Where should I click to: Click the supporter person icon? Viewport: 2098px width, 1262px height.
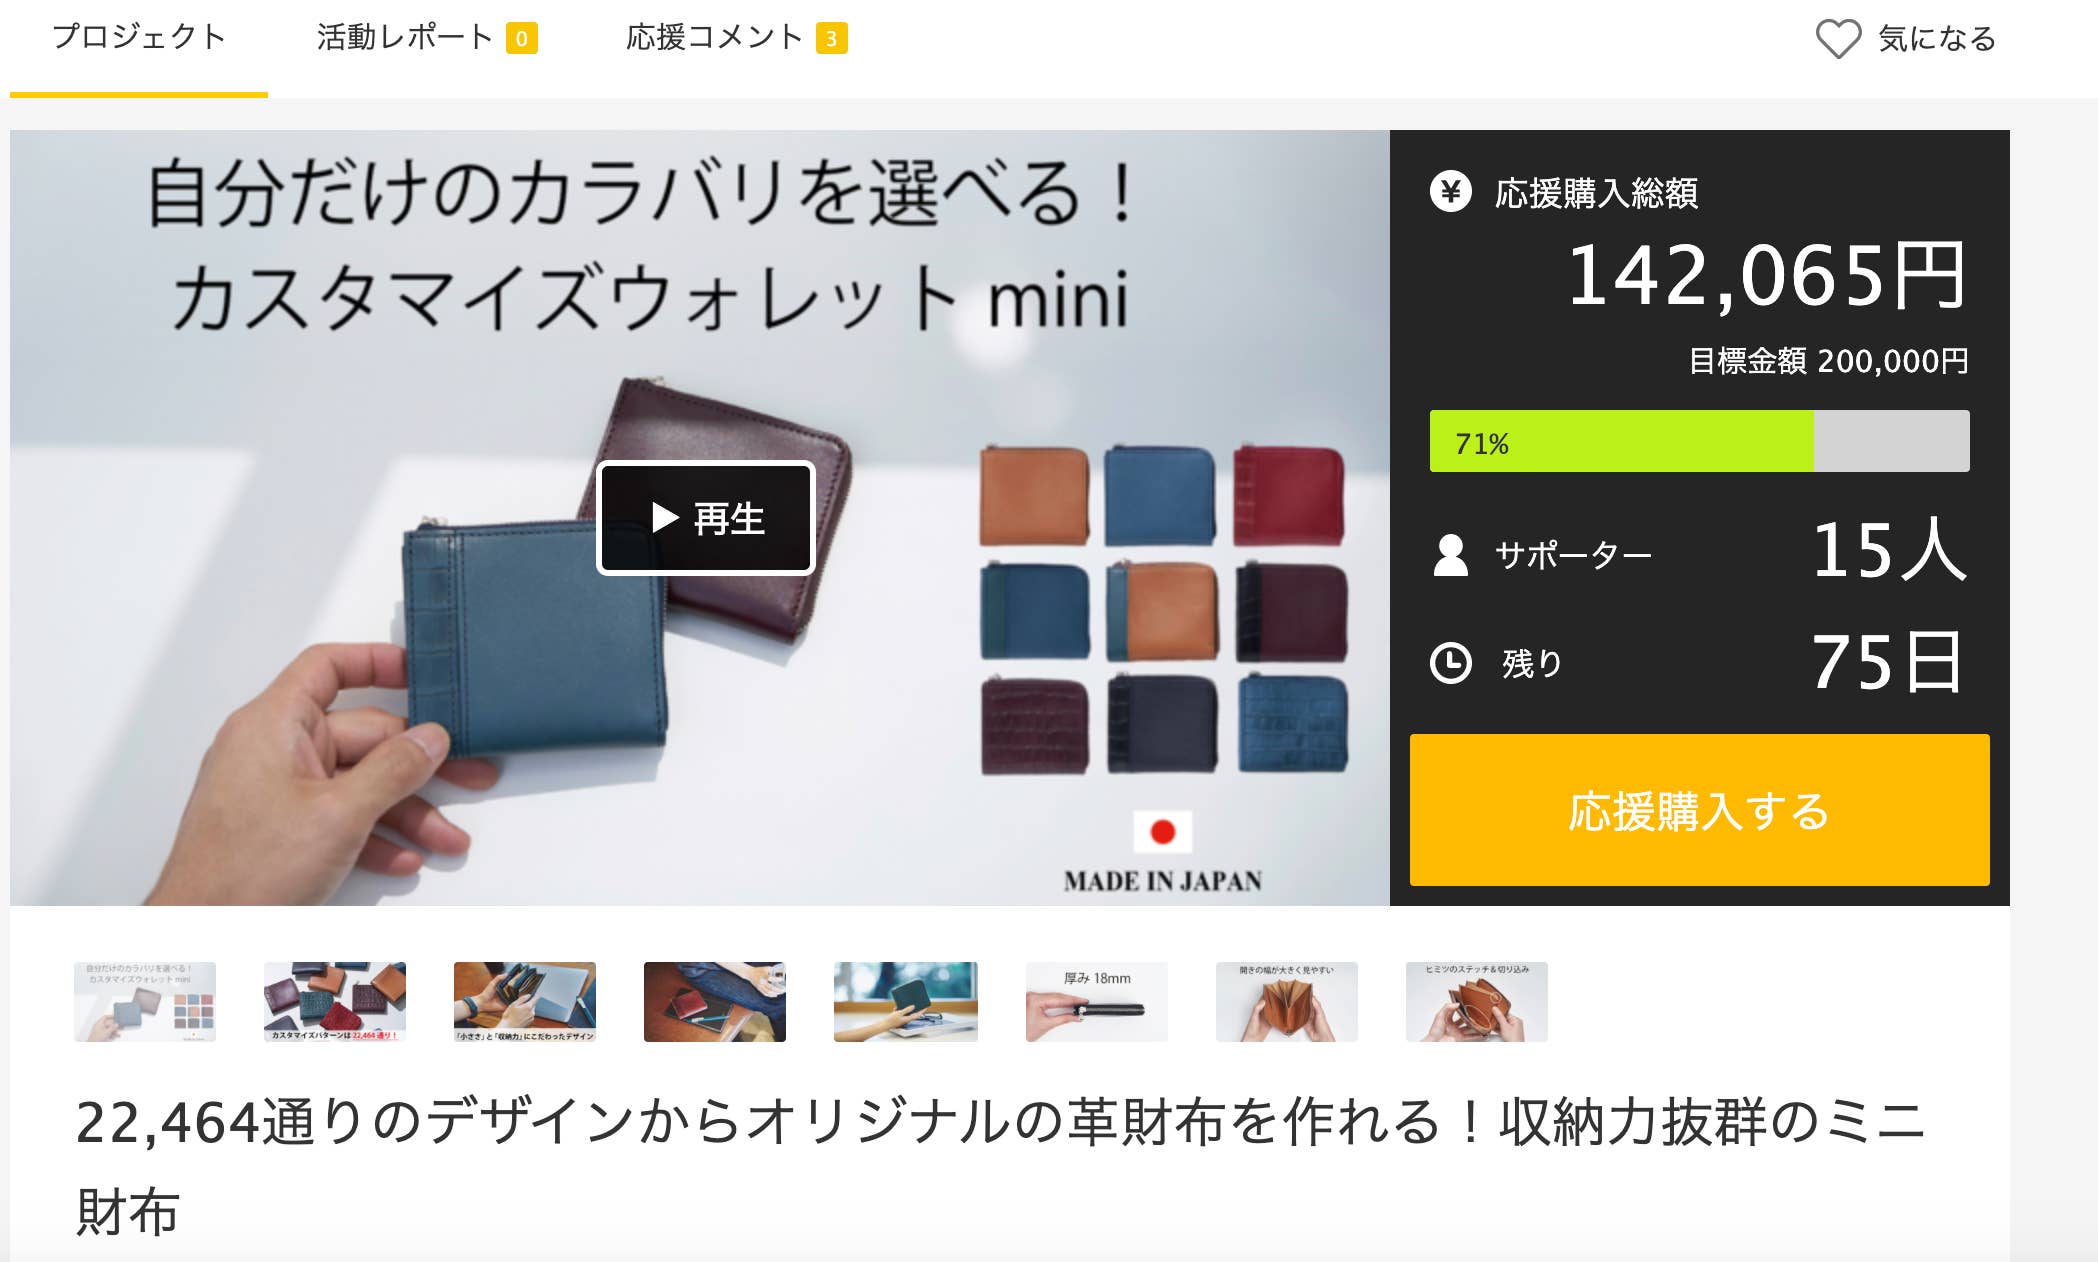[x=1450, y=555]
